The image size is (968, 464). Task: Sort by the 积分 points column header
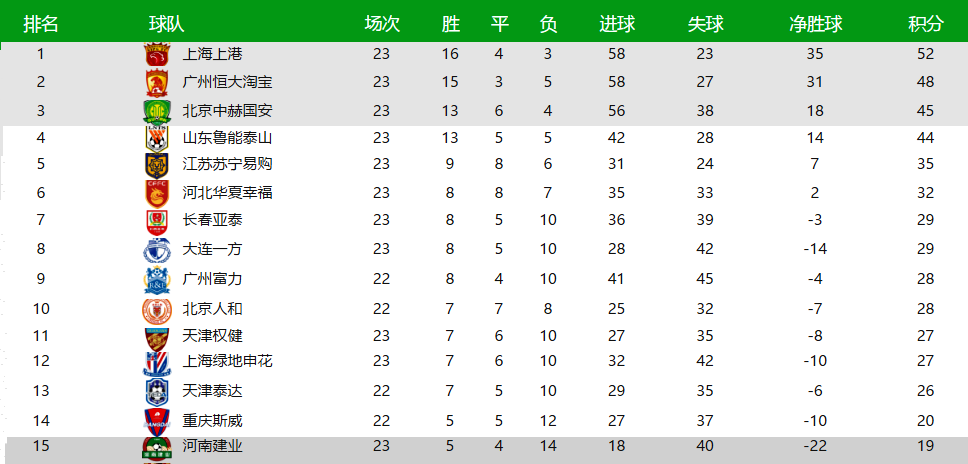pyautogui.click(x=926, y=24)
